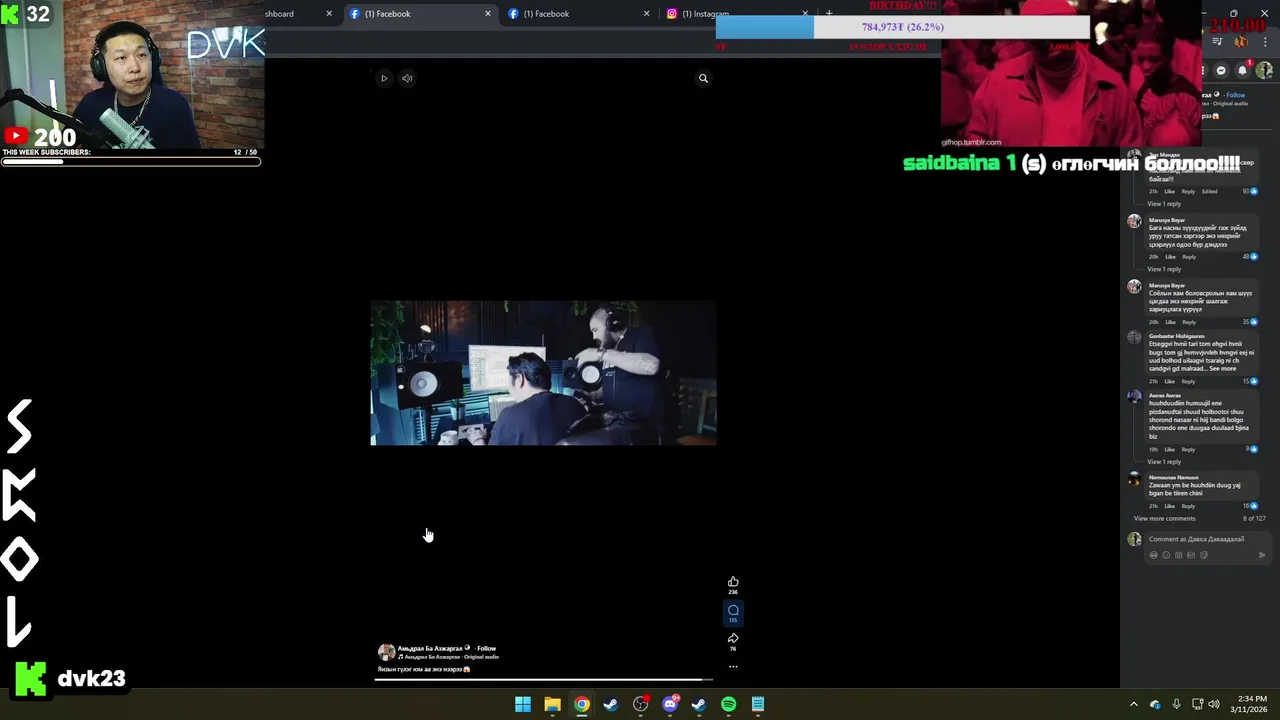Screen dimensions: 1280x720
Task: Open Notepad from the taskbar
Action: pyautogui.click(x=758, y=704)
